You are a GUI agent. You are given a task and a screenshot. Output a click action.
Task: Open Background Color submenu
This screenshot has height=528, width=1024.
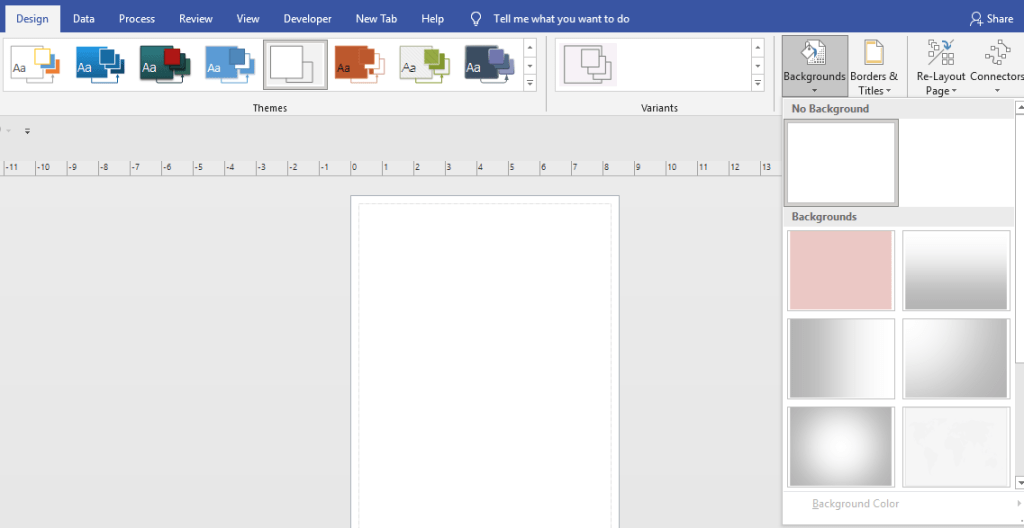click(x=855, y=504)
